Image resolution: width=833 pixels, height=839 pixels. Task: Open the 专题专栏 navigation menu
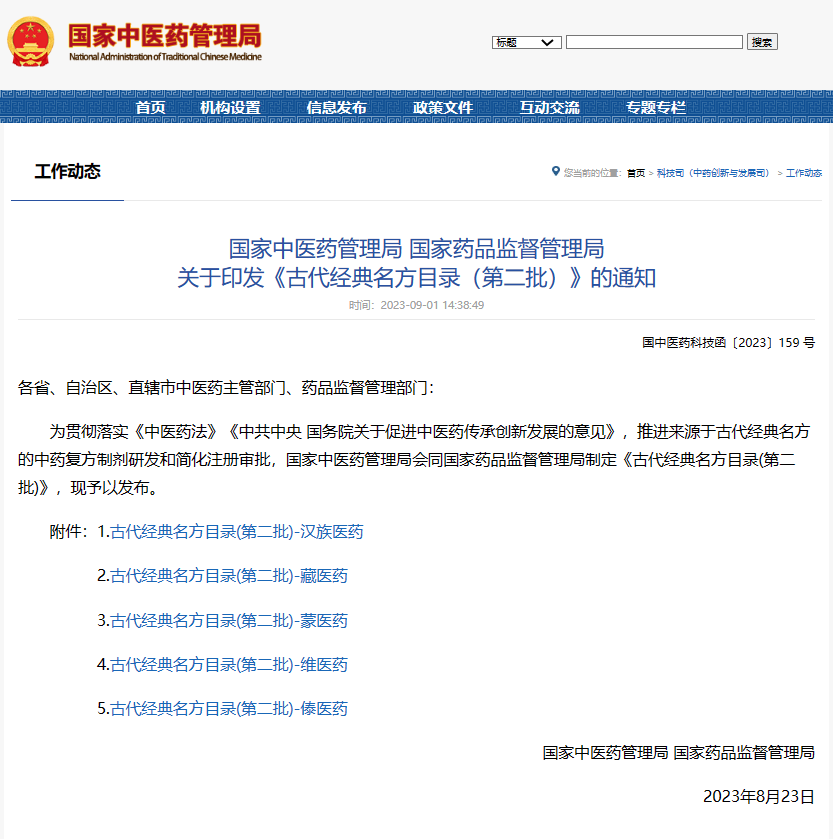pyautogui.click(x=655, y=108)
